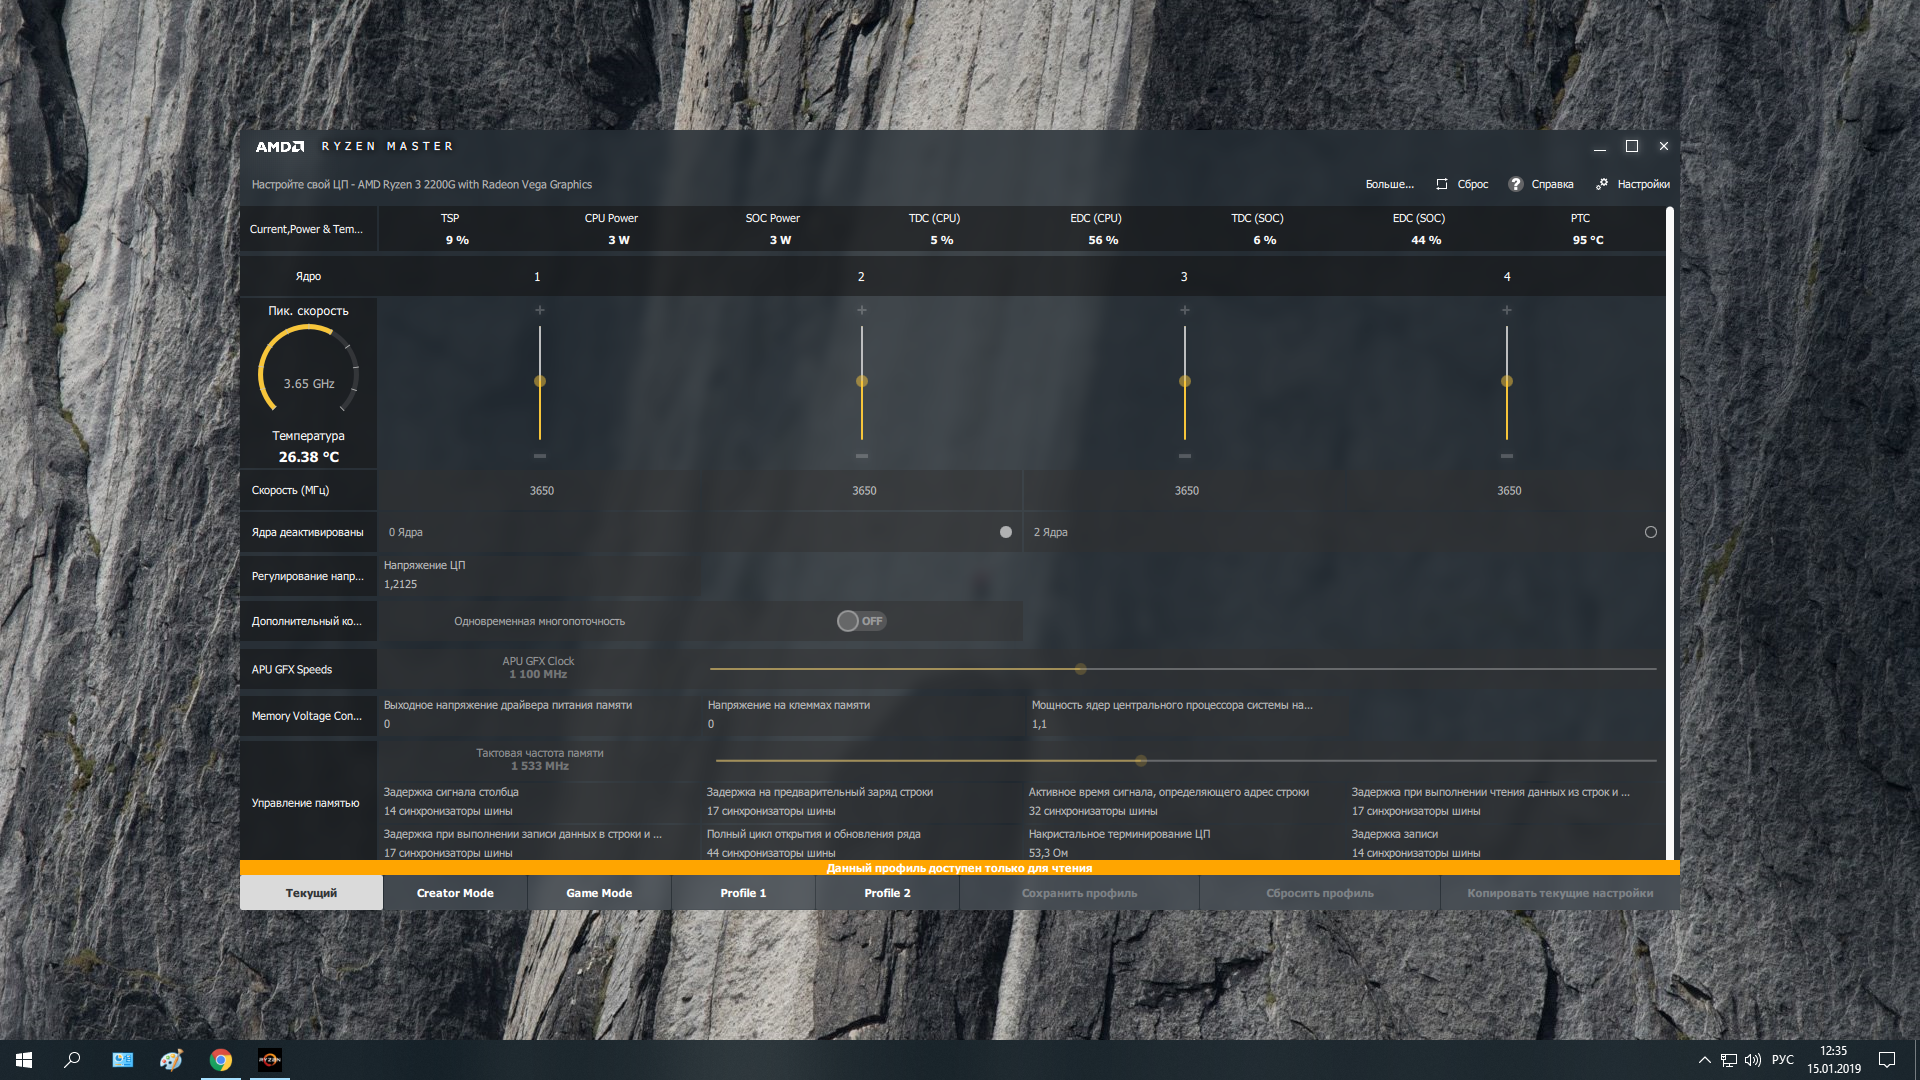
Task: Click plus icon above core 1 slider
Action: click(540, 310)
